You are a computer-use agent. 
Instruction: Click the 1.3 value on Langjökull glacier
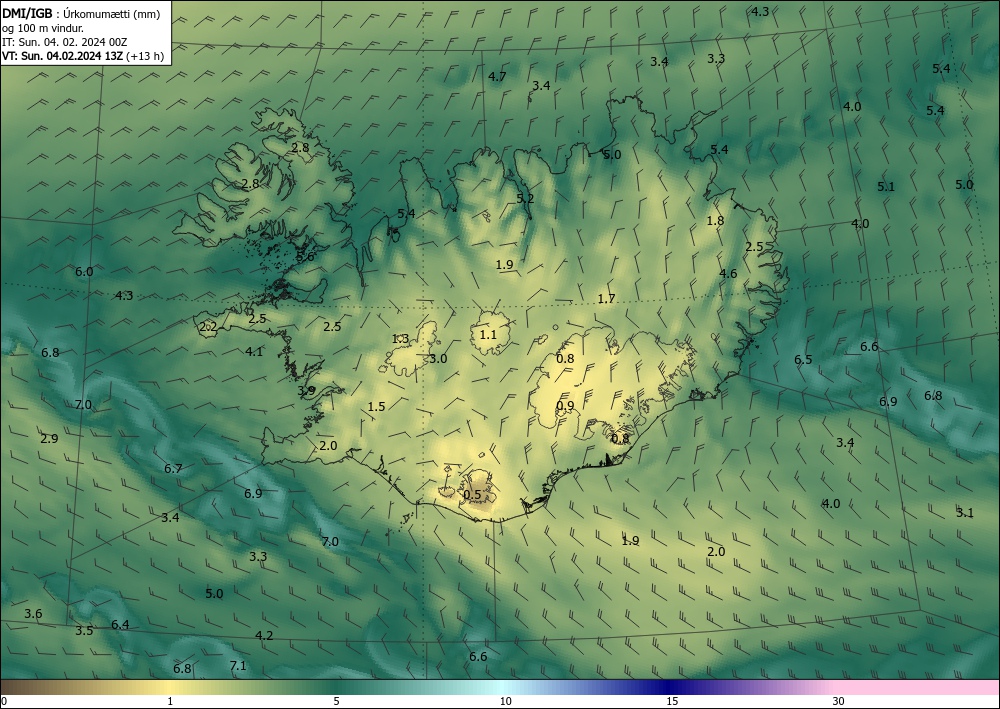coord(400,339)
